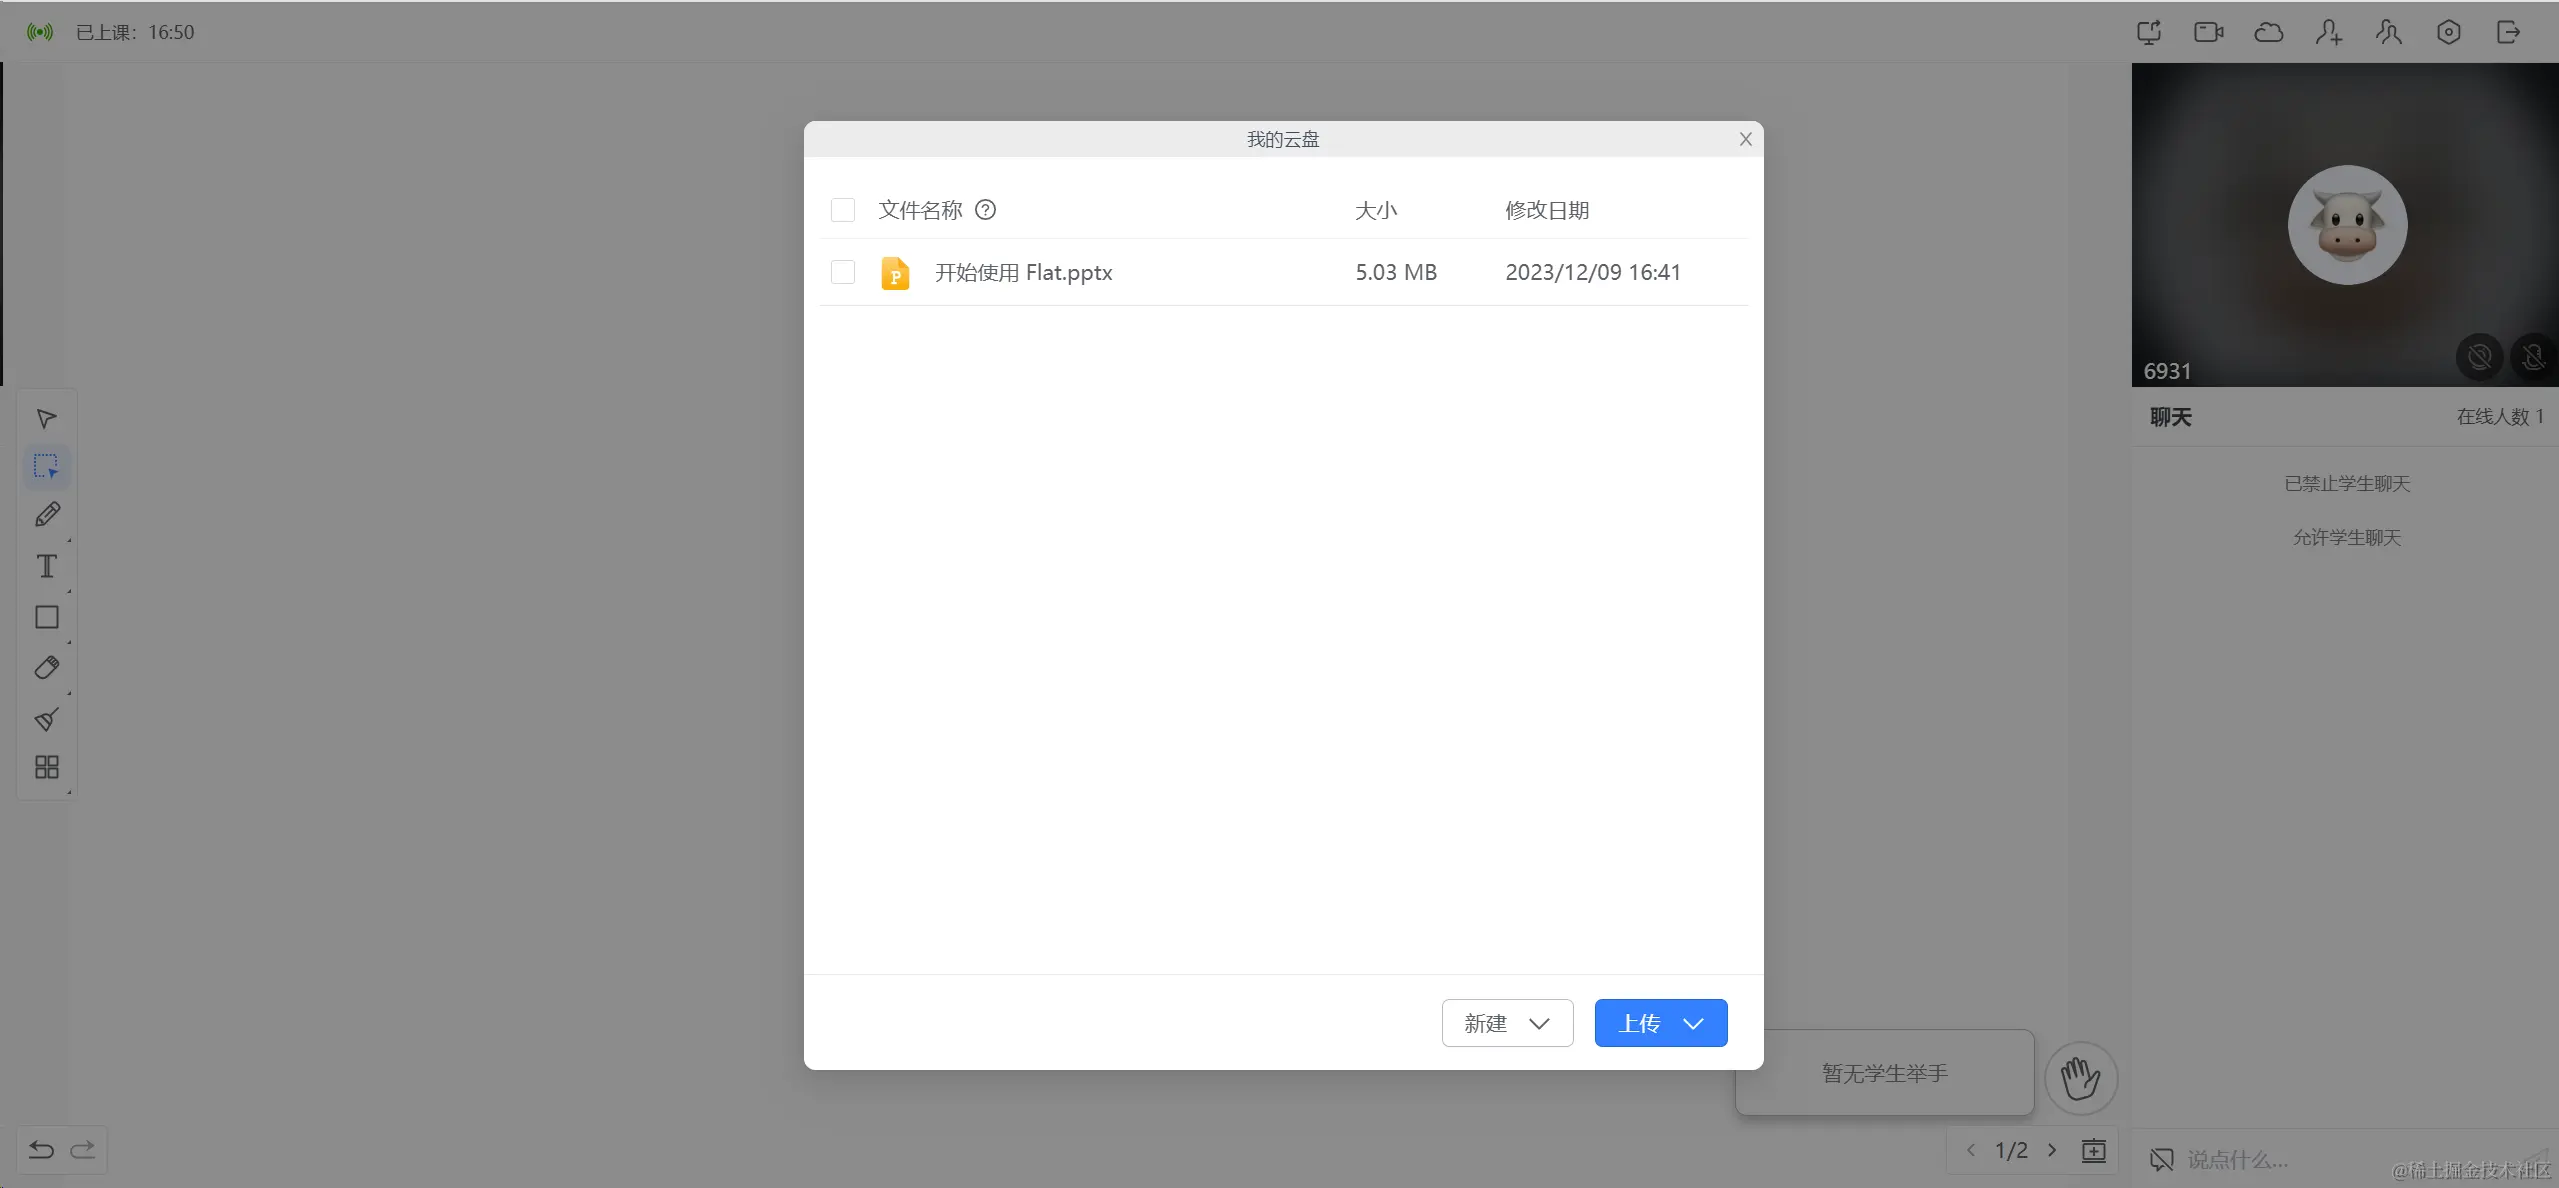Toggle the muted microphone on video
Screen dimensions: 2559x1188
click(2533, 357)
